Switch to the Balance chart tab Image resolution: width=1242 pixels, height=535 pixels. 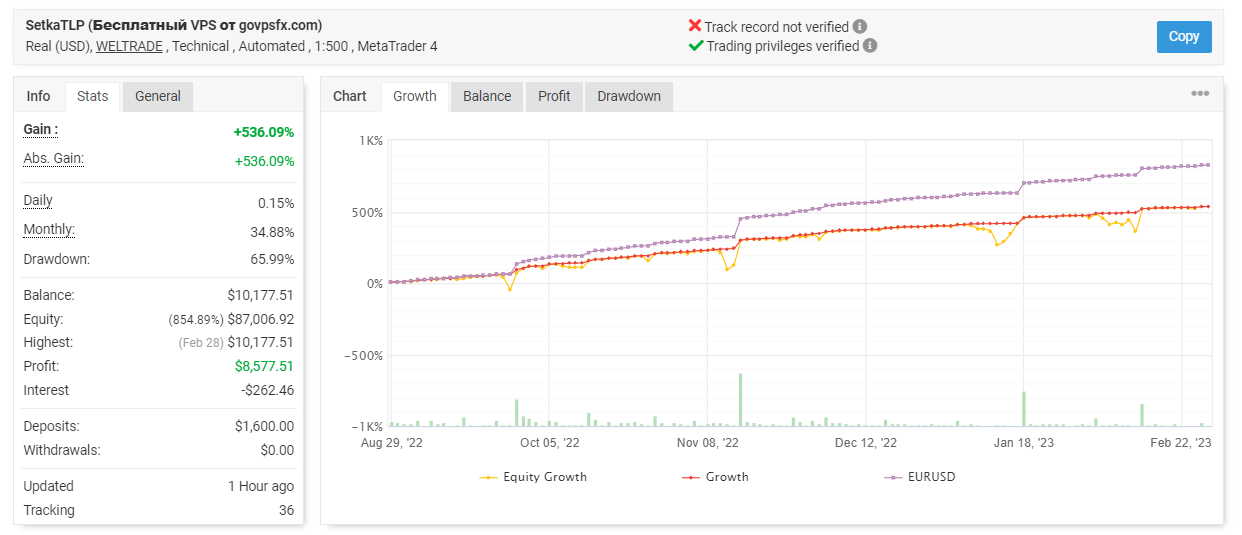pos(487,96)
